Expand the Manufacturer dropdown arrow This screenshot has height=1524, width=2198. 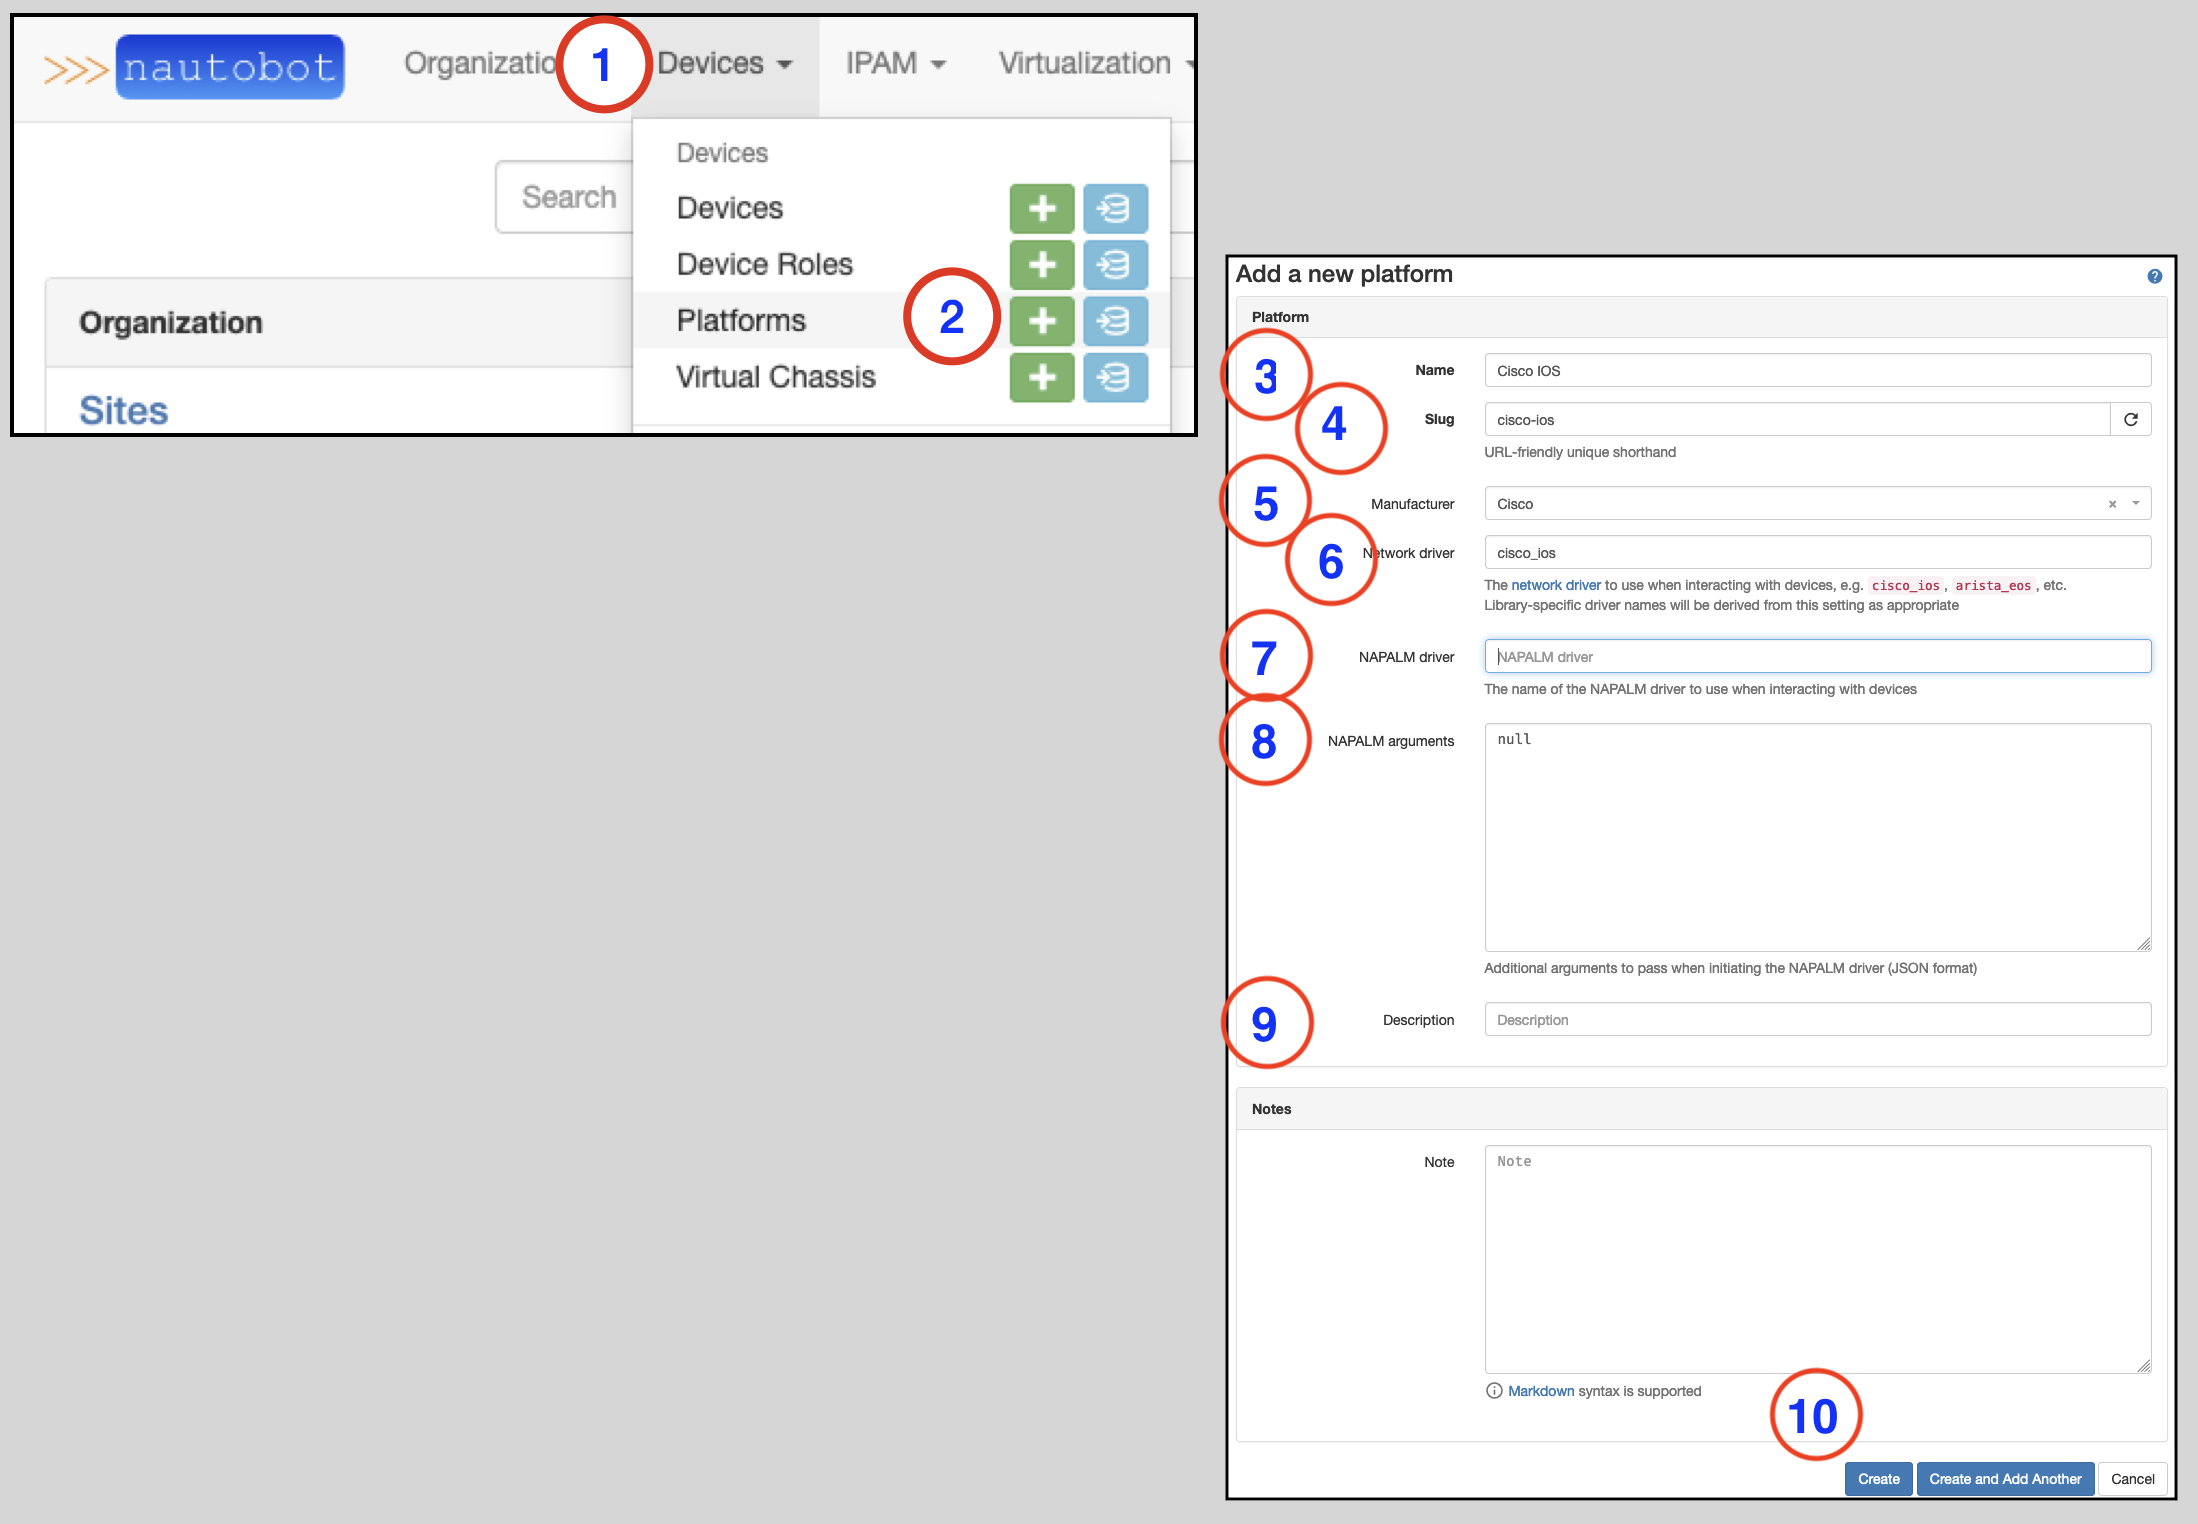click(x=2136, y=503)
